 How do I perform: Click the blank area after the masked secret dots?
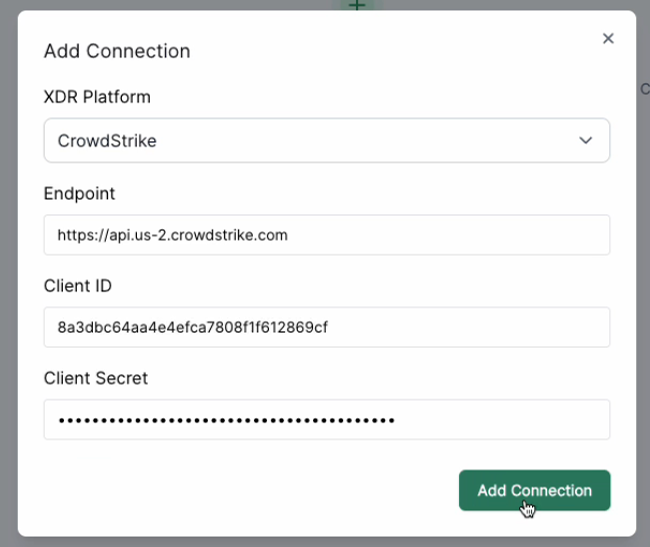[500, 421]
